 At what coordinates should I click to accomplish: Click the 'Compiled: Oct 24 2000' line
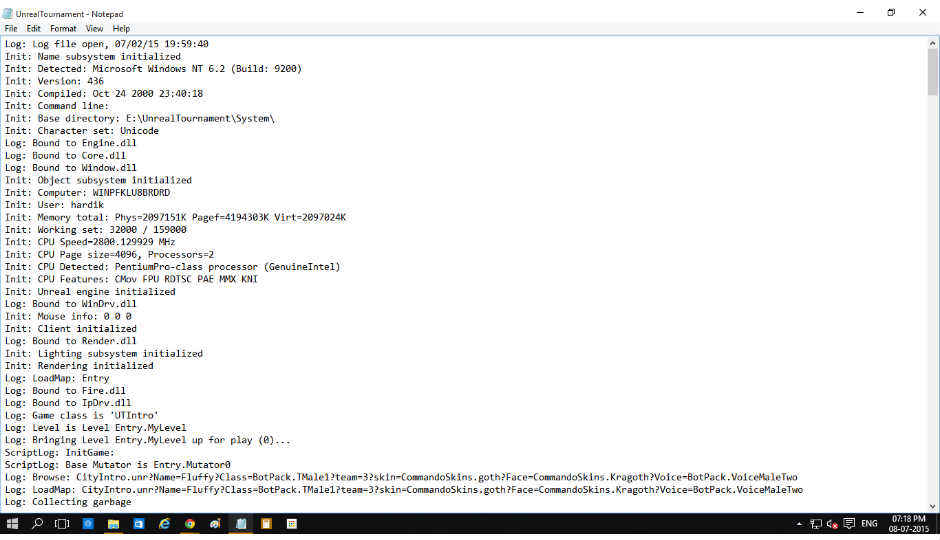pyautogui.click(x=104, y=93)
